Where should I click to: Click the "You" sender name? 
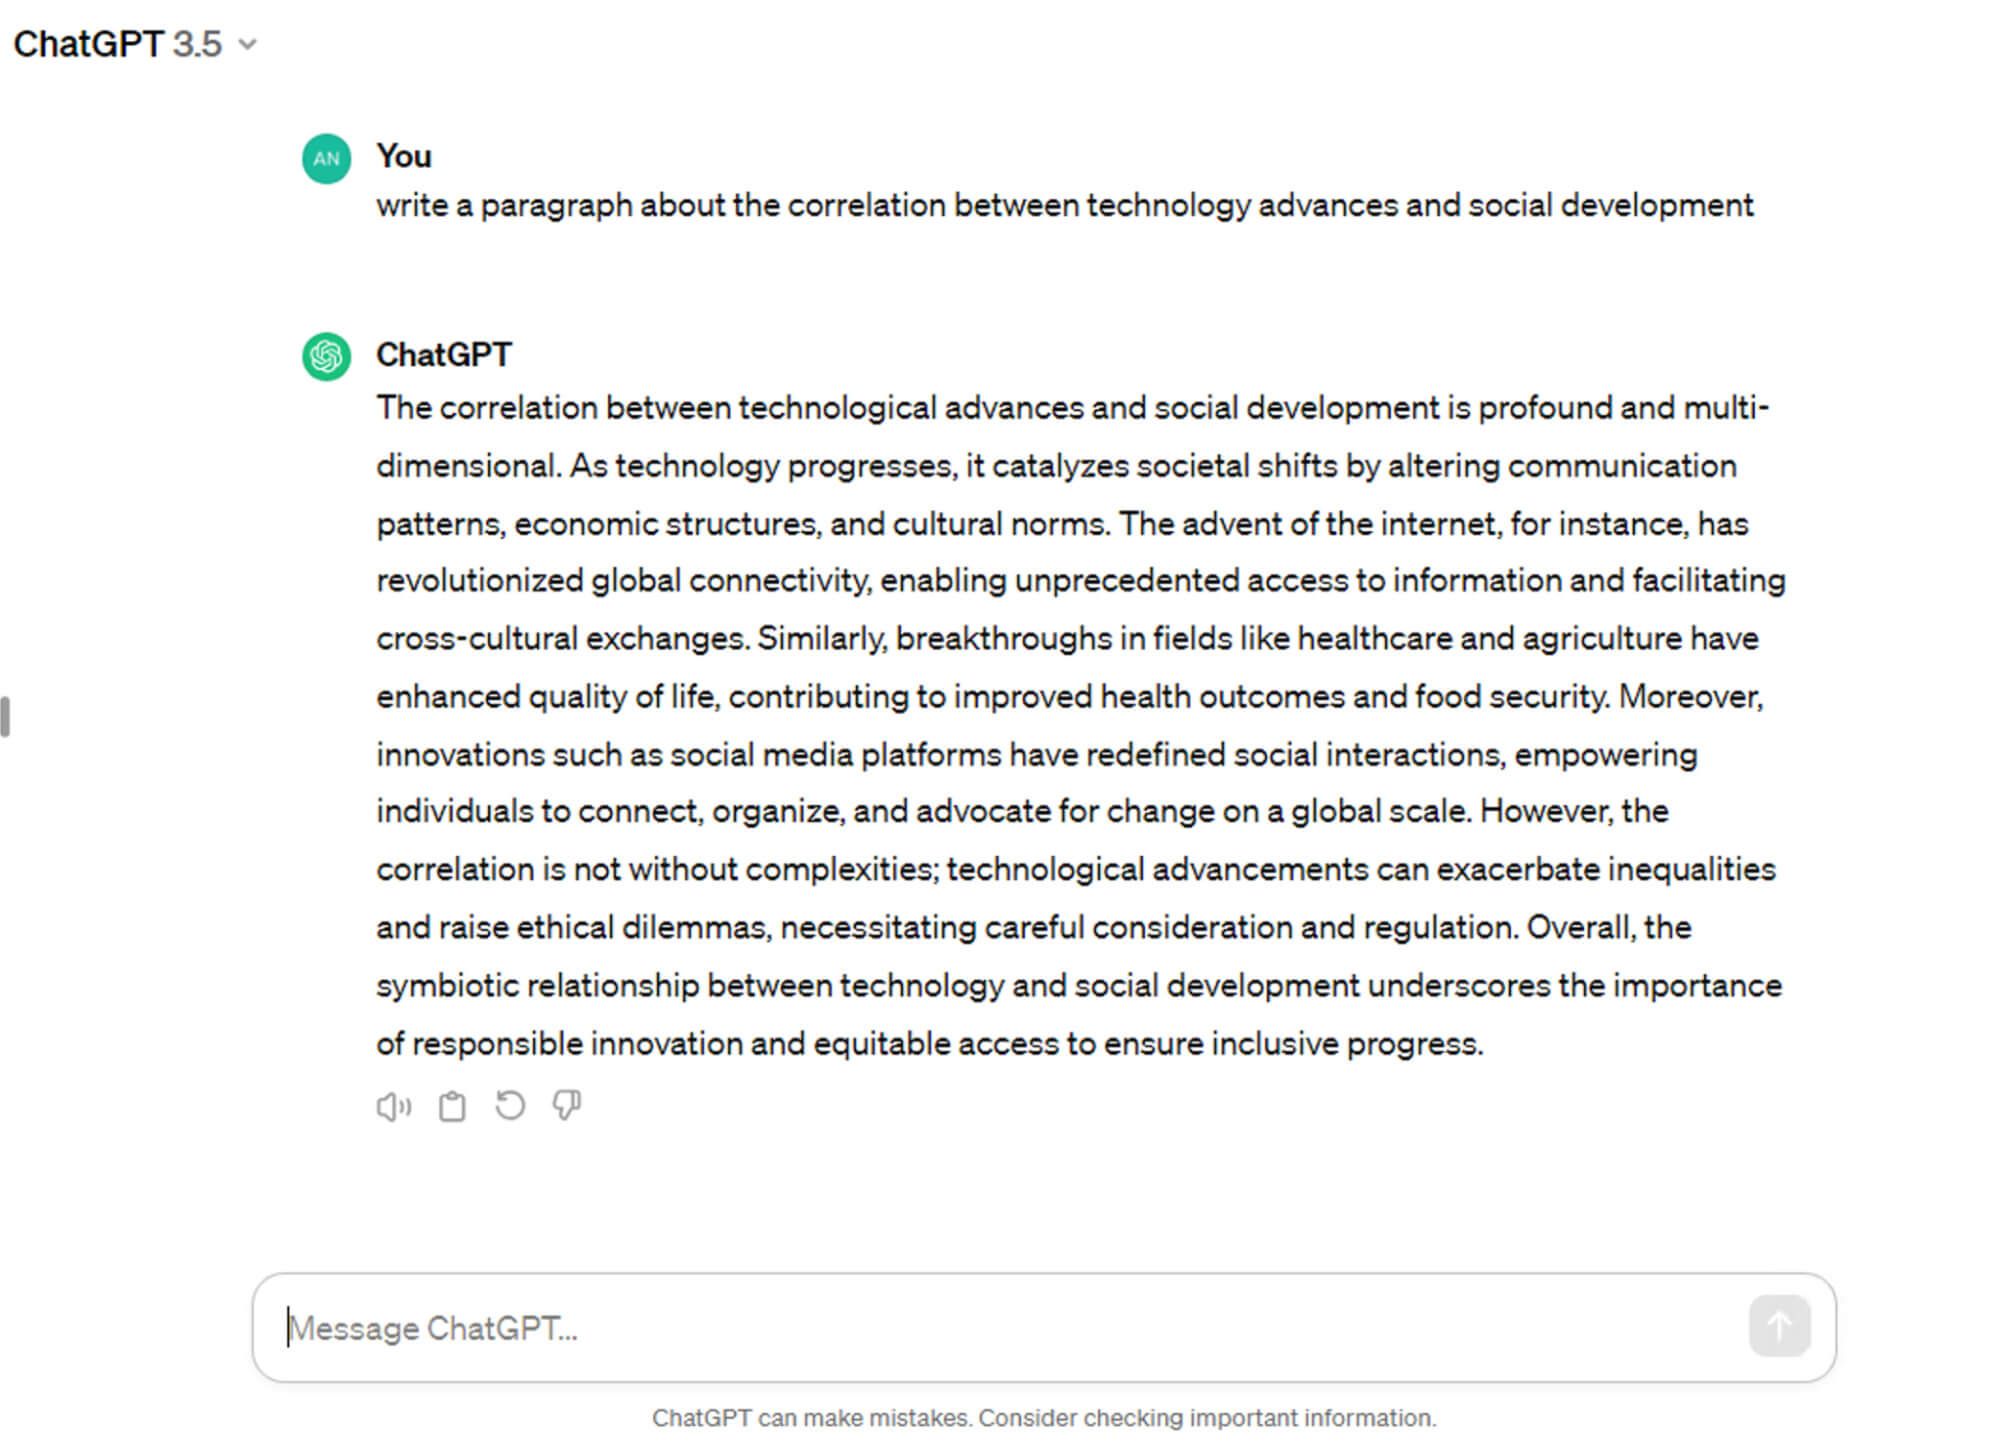coord(404,156)
